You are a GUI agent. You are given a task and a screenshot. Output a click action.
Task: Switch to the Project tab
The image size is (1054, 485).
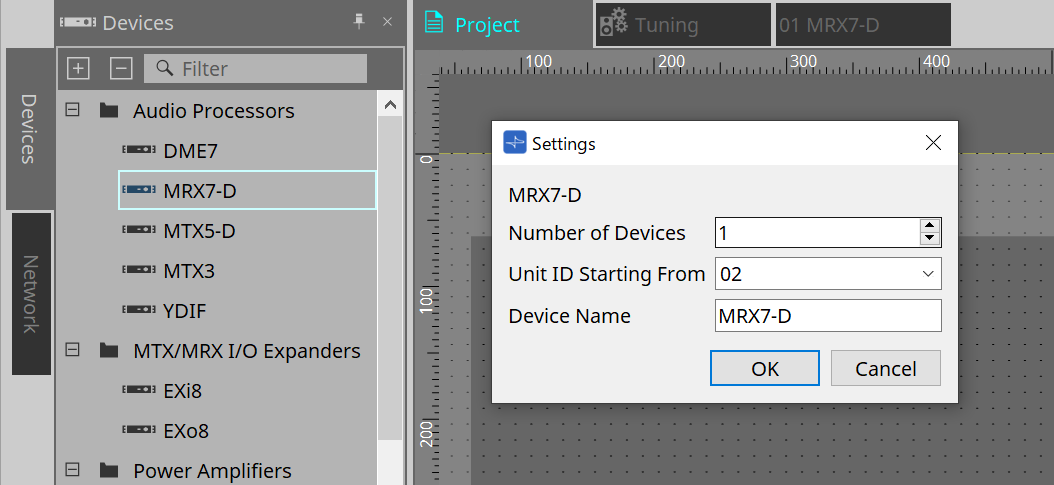[501, 24]
